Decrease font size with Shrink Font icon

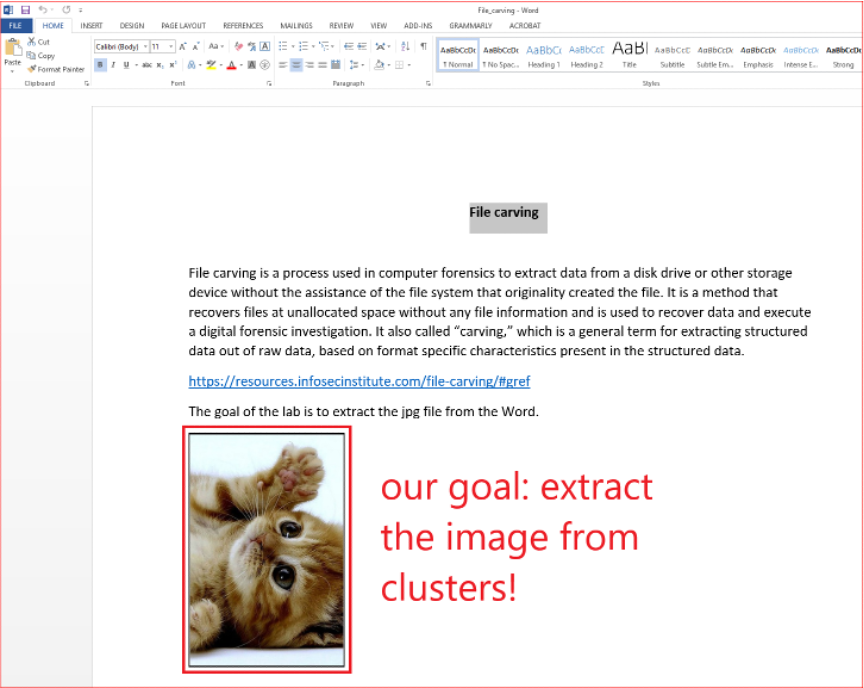tap(196, 47)
